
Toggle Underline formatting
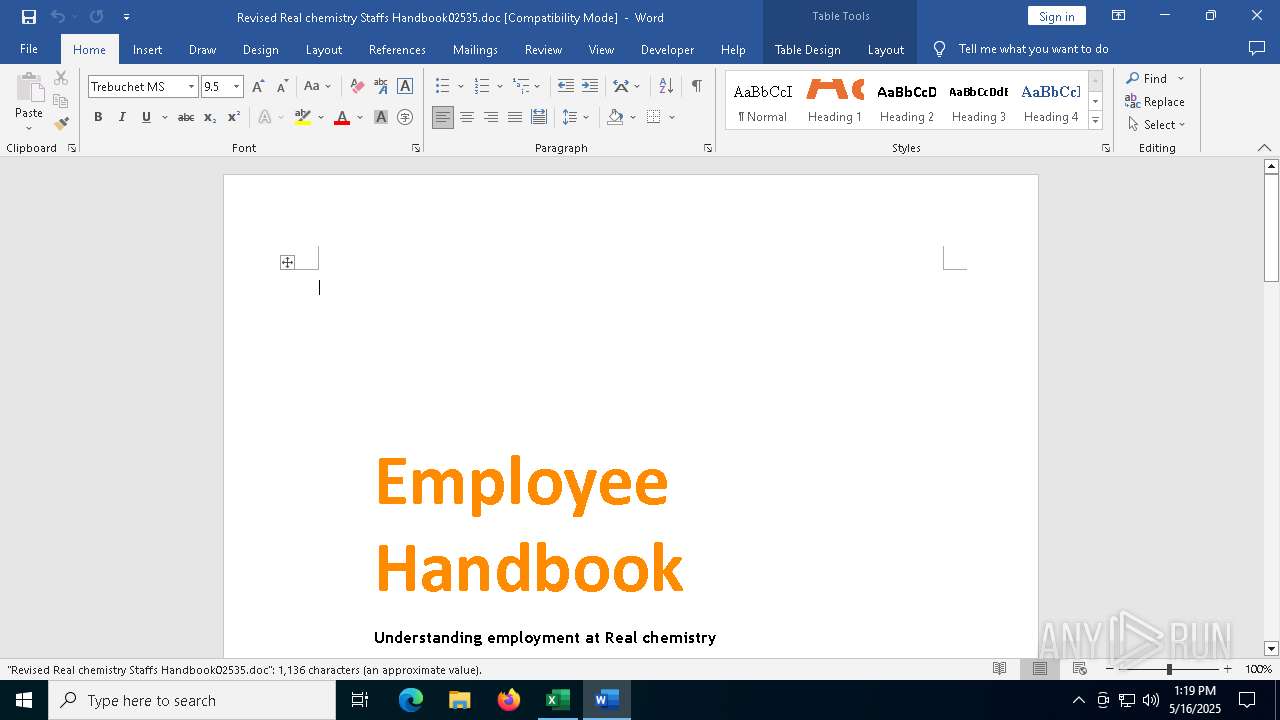pyautogui.click(x=146, y=117)
